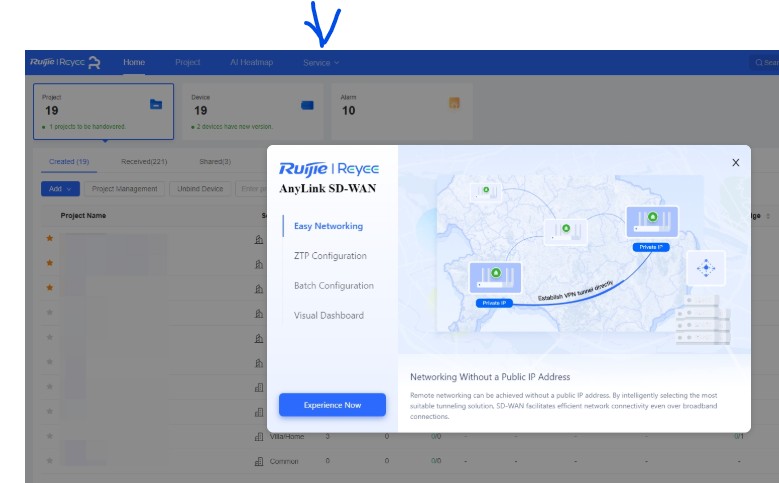Open the AI Heatmap nav item
Screen dimensions: 779x483
click(x=251, y=62)
